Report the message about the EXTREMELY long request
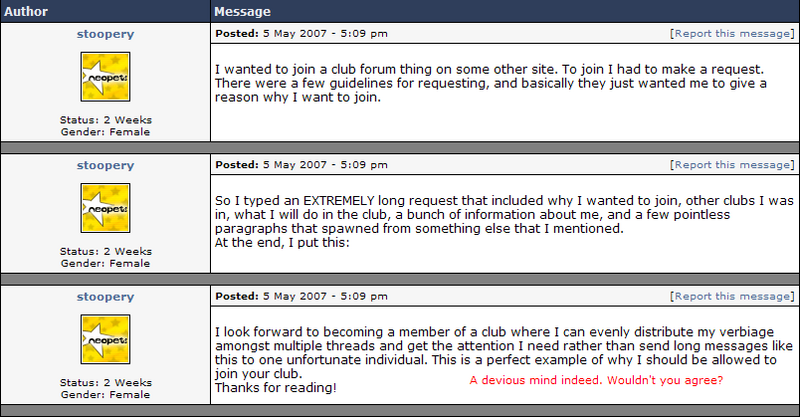This screenshot has height=417, width=800. tap(733, 165)
